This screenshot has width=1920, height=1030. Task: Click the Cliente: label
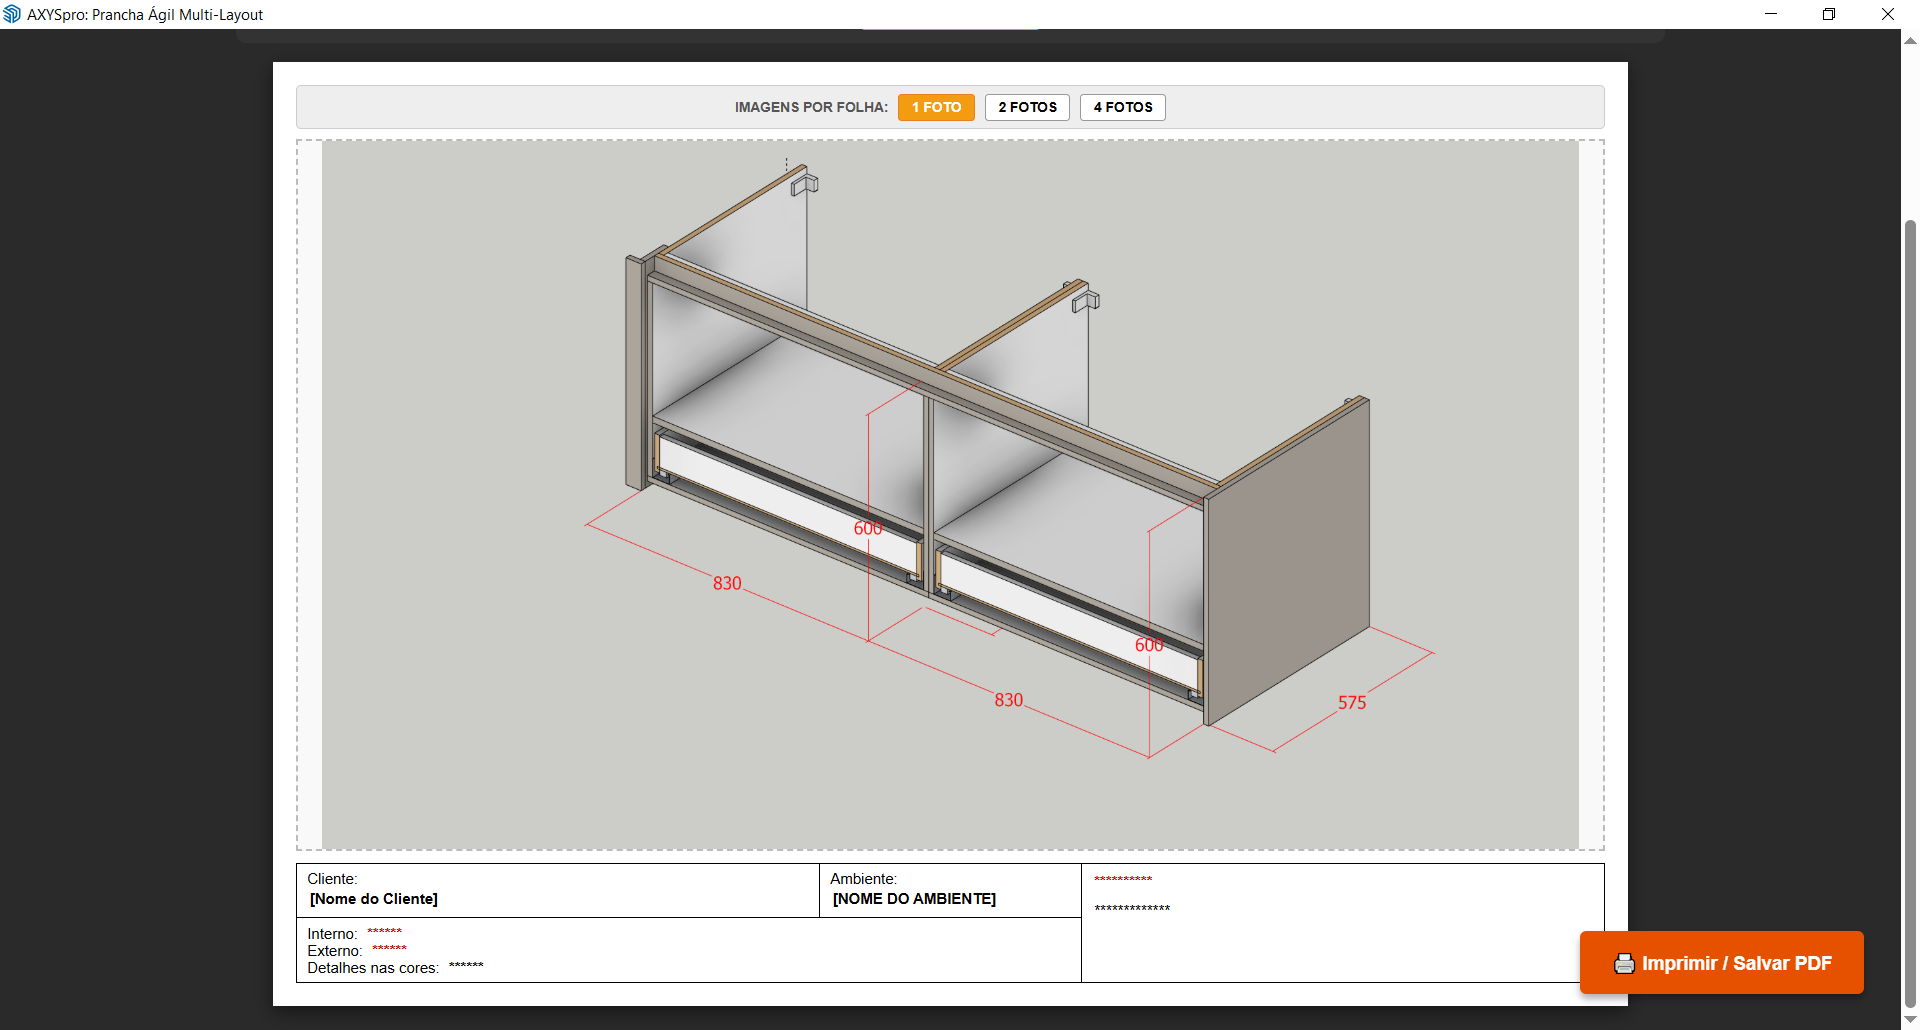[332, 879]
